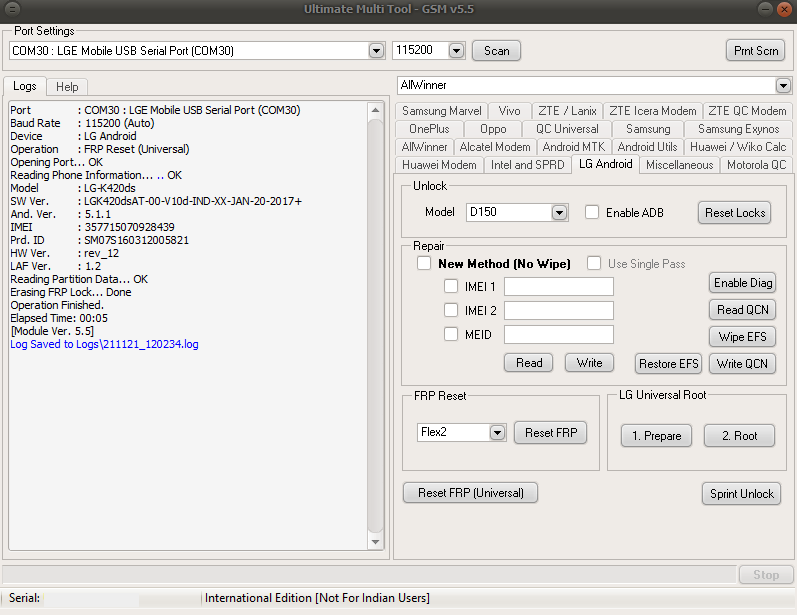Check the IMEI 2 checkbox
Screen dimensions: 797x615
[x=451, y=310]
